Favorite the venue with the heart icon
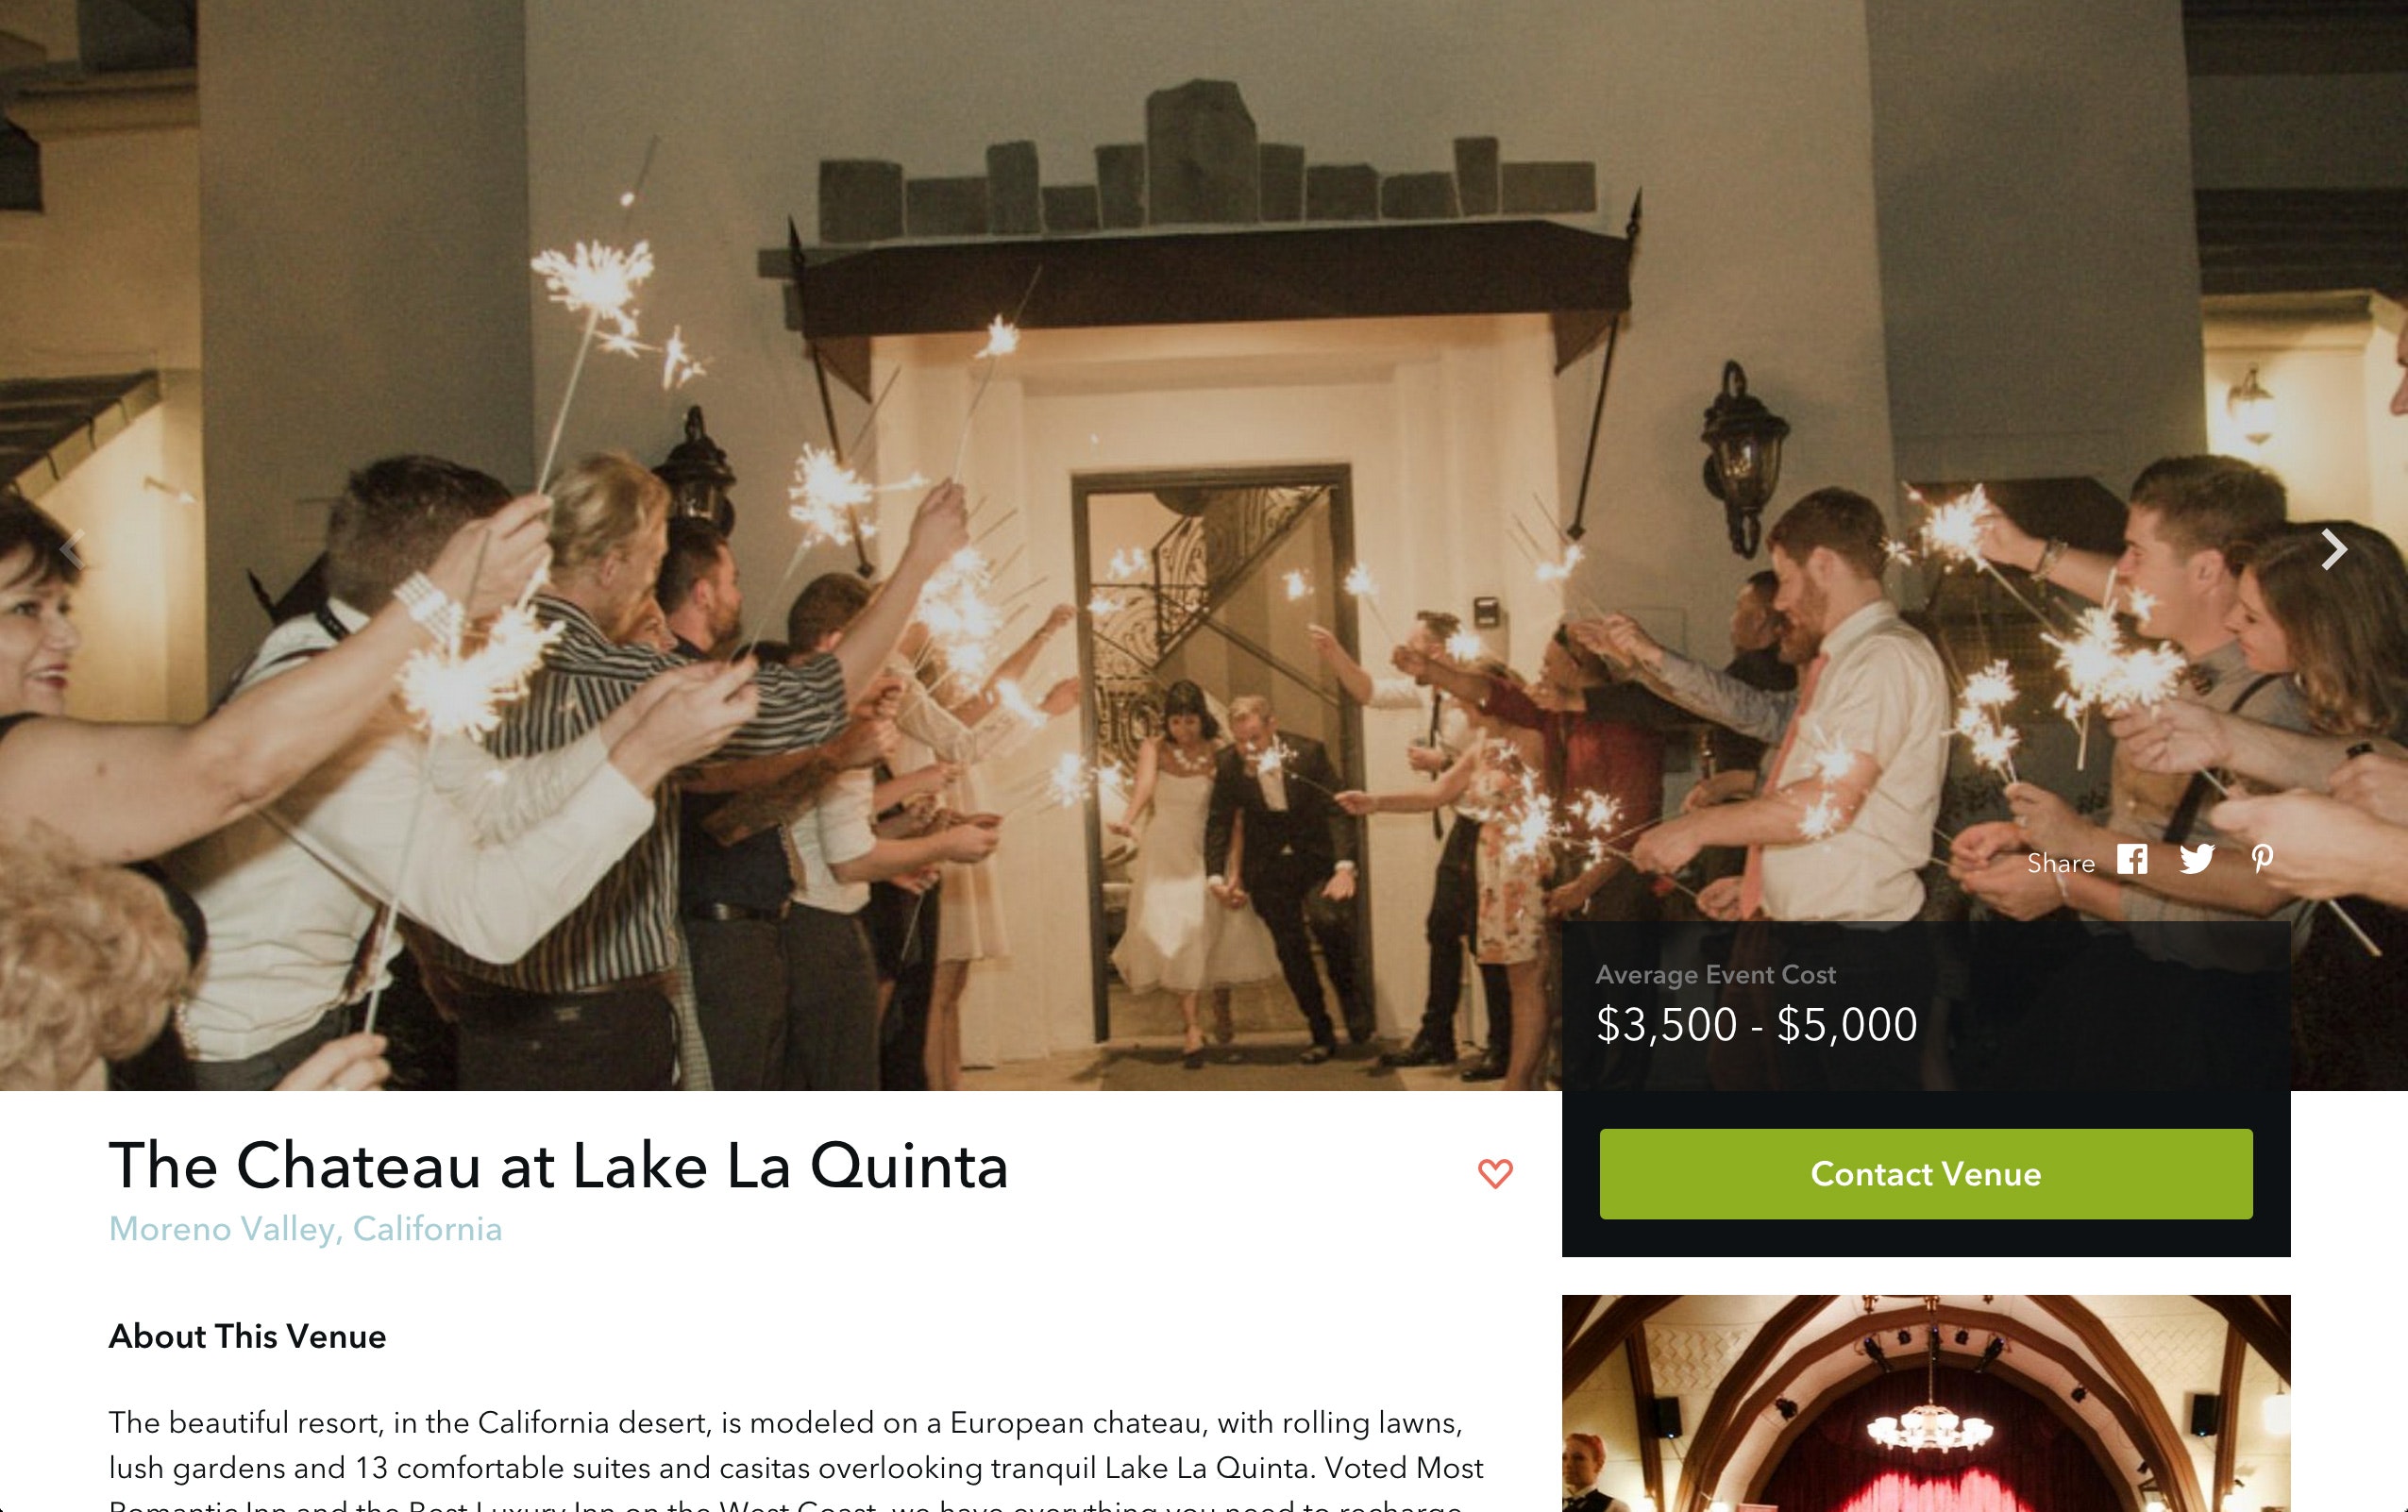The image size is (2408, 1512). 1495,1173
